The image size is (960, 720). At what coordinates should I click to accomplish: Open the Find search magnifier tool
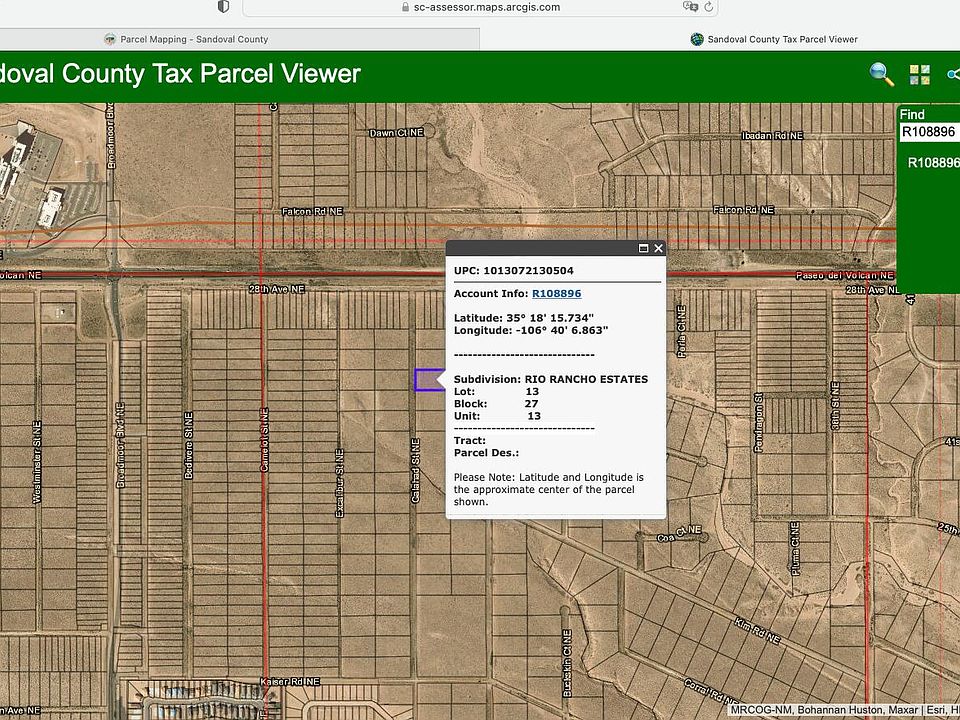click(881, 74)
